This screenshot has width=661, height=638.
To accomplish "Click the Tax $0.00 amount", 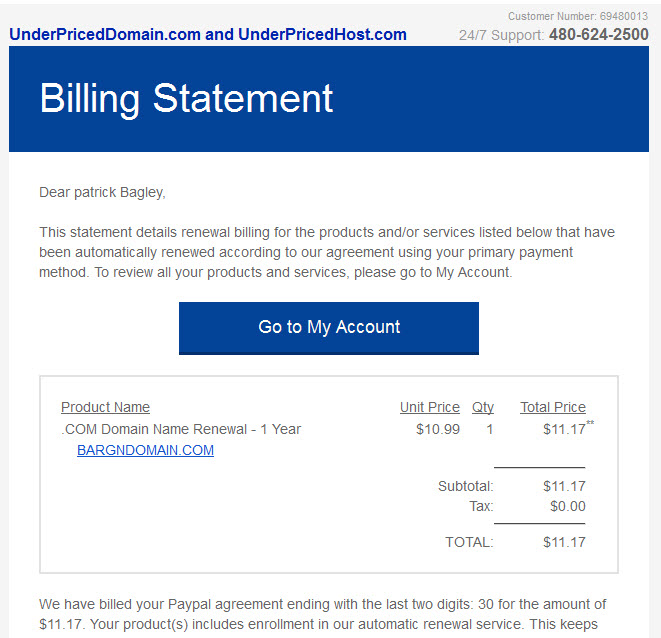I will tap(567, 506).
